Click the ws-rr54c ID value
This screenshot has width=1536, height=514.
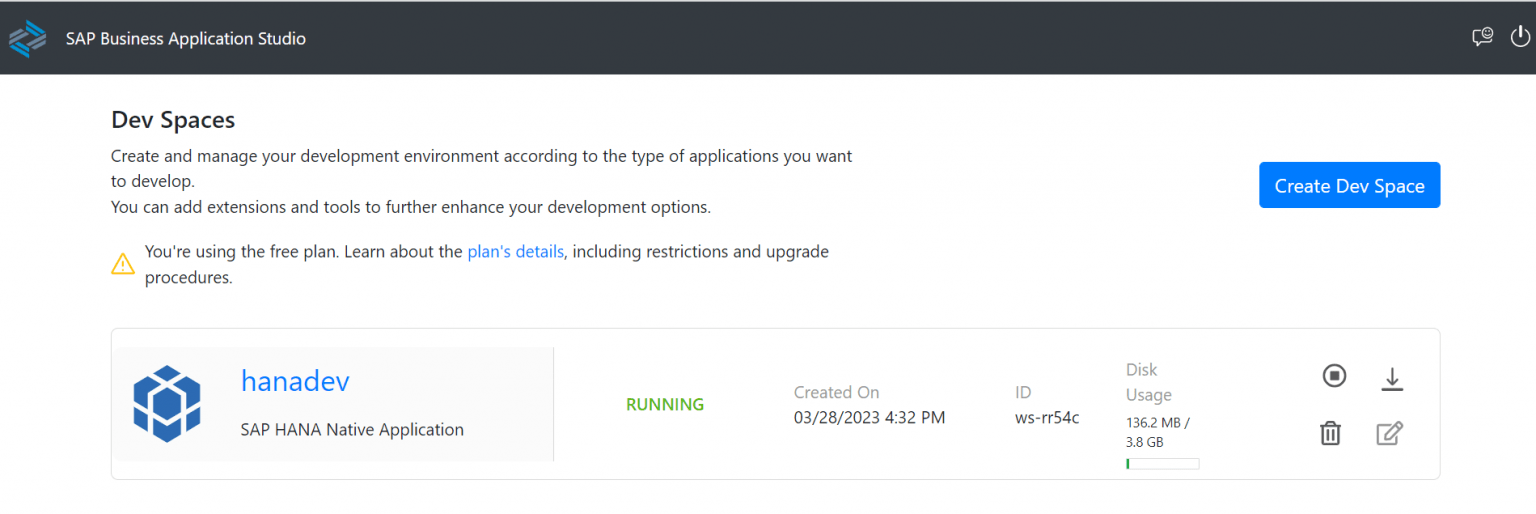(x=1046, y=418)
